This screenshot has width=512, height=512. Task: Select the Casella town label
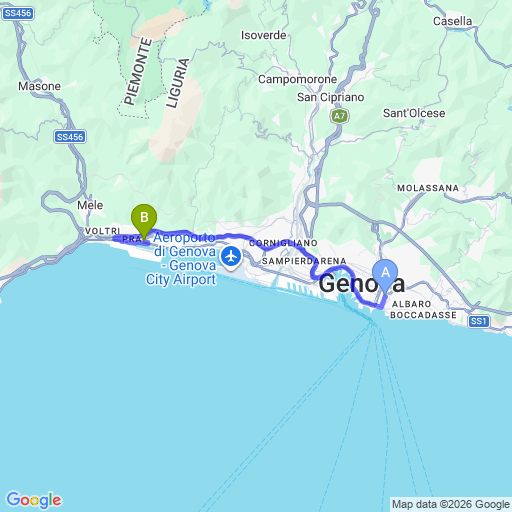point(452,21)
